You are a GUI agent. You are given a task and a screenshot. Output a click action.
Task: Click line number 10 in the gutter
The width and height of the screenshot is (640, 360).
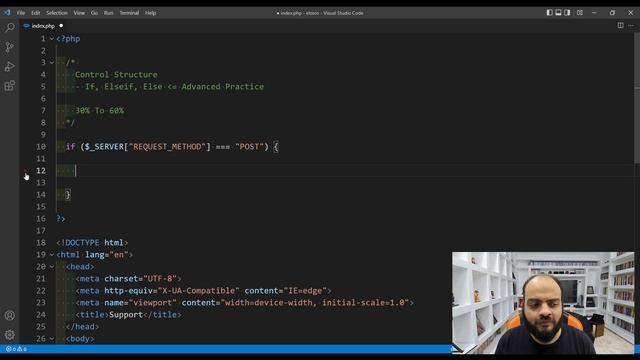coord(41,147)
